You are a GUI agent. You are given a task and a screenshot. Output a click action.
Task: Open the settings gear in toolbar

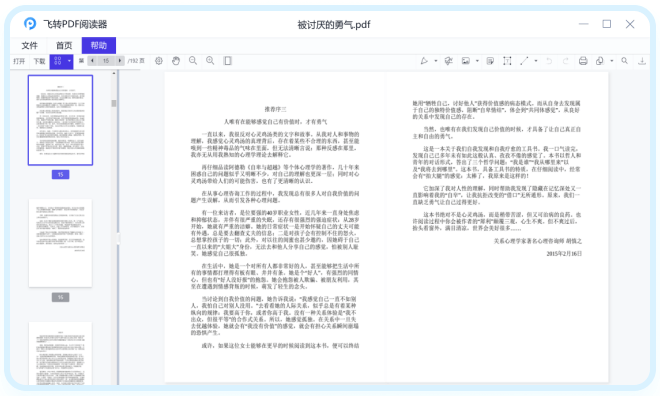click(159, 61)
